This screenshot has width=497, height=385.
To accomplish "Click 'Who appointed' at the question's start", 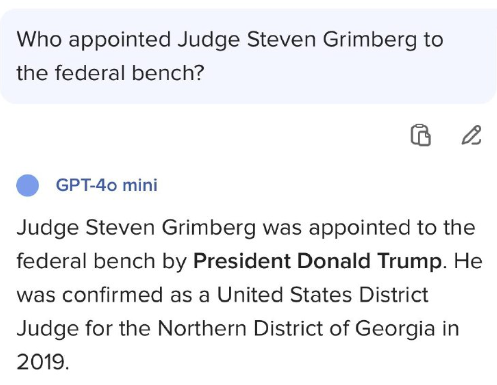I will (x=94, y=40).
